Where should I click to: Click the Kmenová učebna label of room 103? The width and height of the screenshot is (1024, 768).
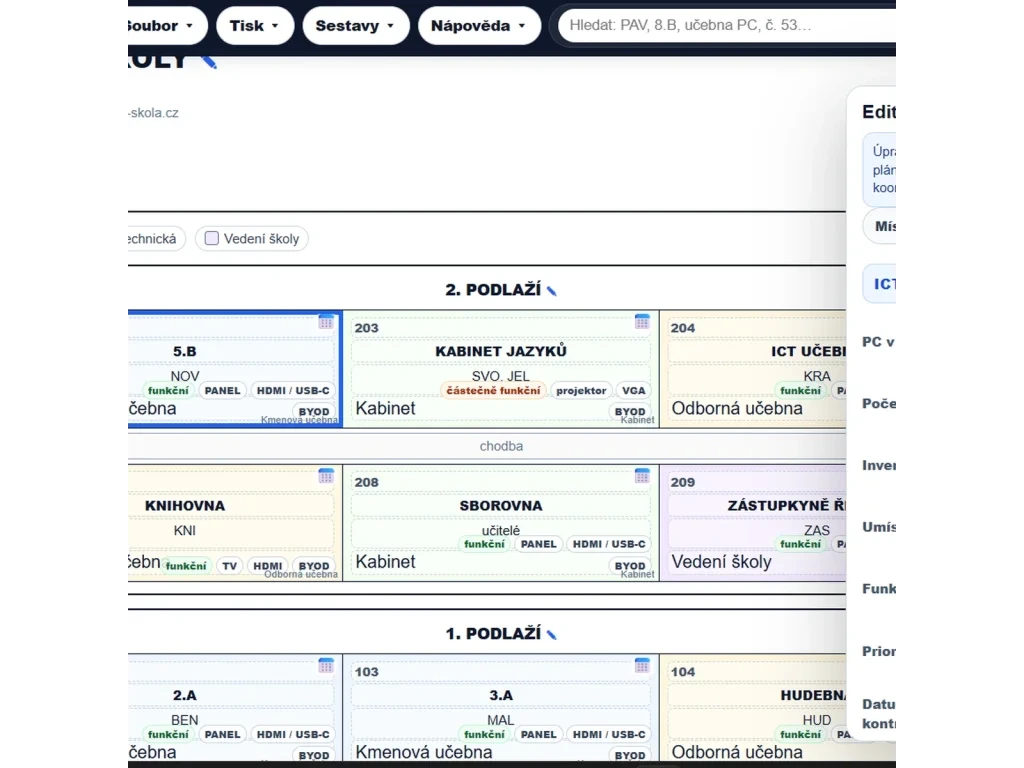tap(424, 752)
